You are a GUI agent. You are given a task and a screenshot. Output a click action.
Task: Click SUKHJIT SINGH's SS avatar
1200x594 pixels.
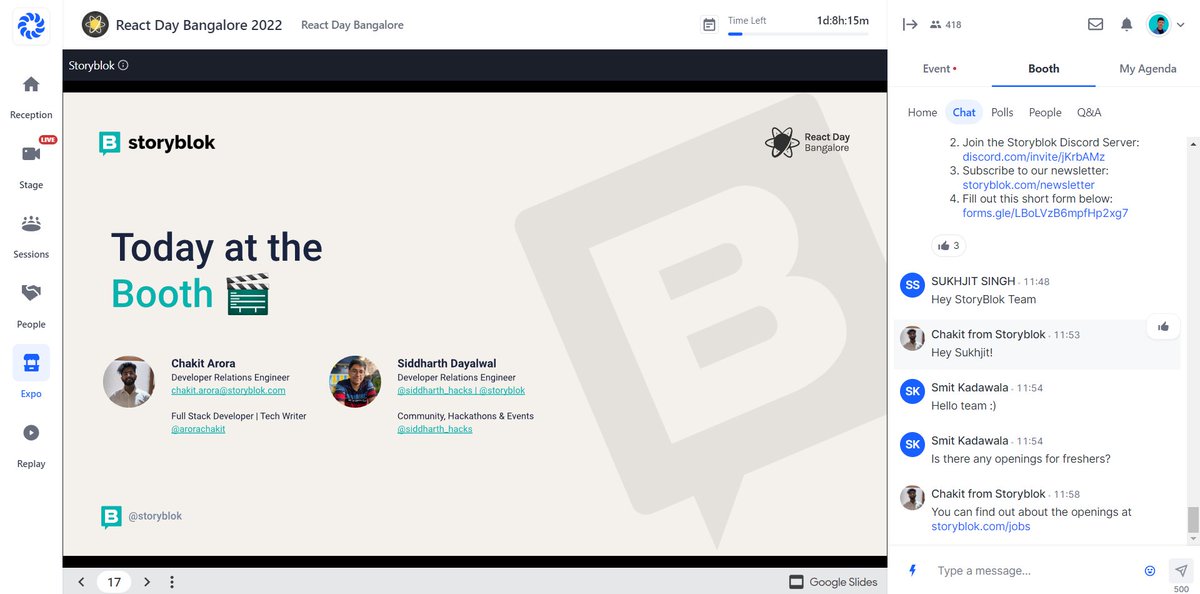[912, 285]
